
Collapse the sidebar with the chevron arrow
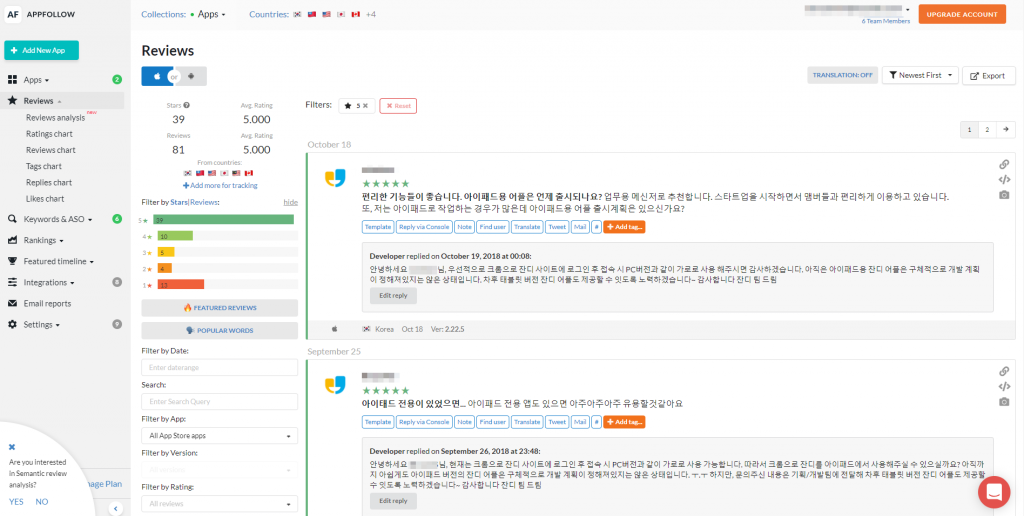tap(114, 509)
